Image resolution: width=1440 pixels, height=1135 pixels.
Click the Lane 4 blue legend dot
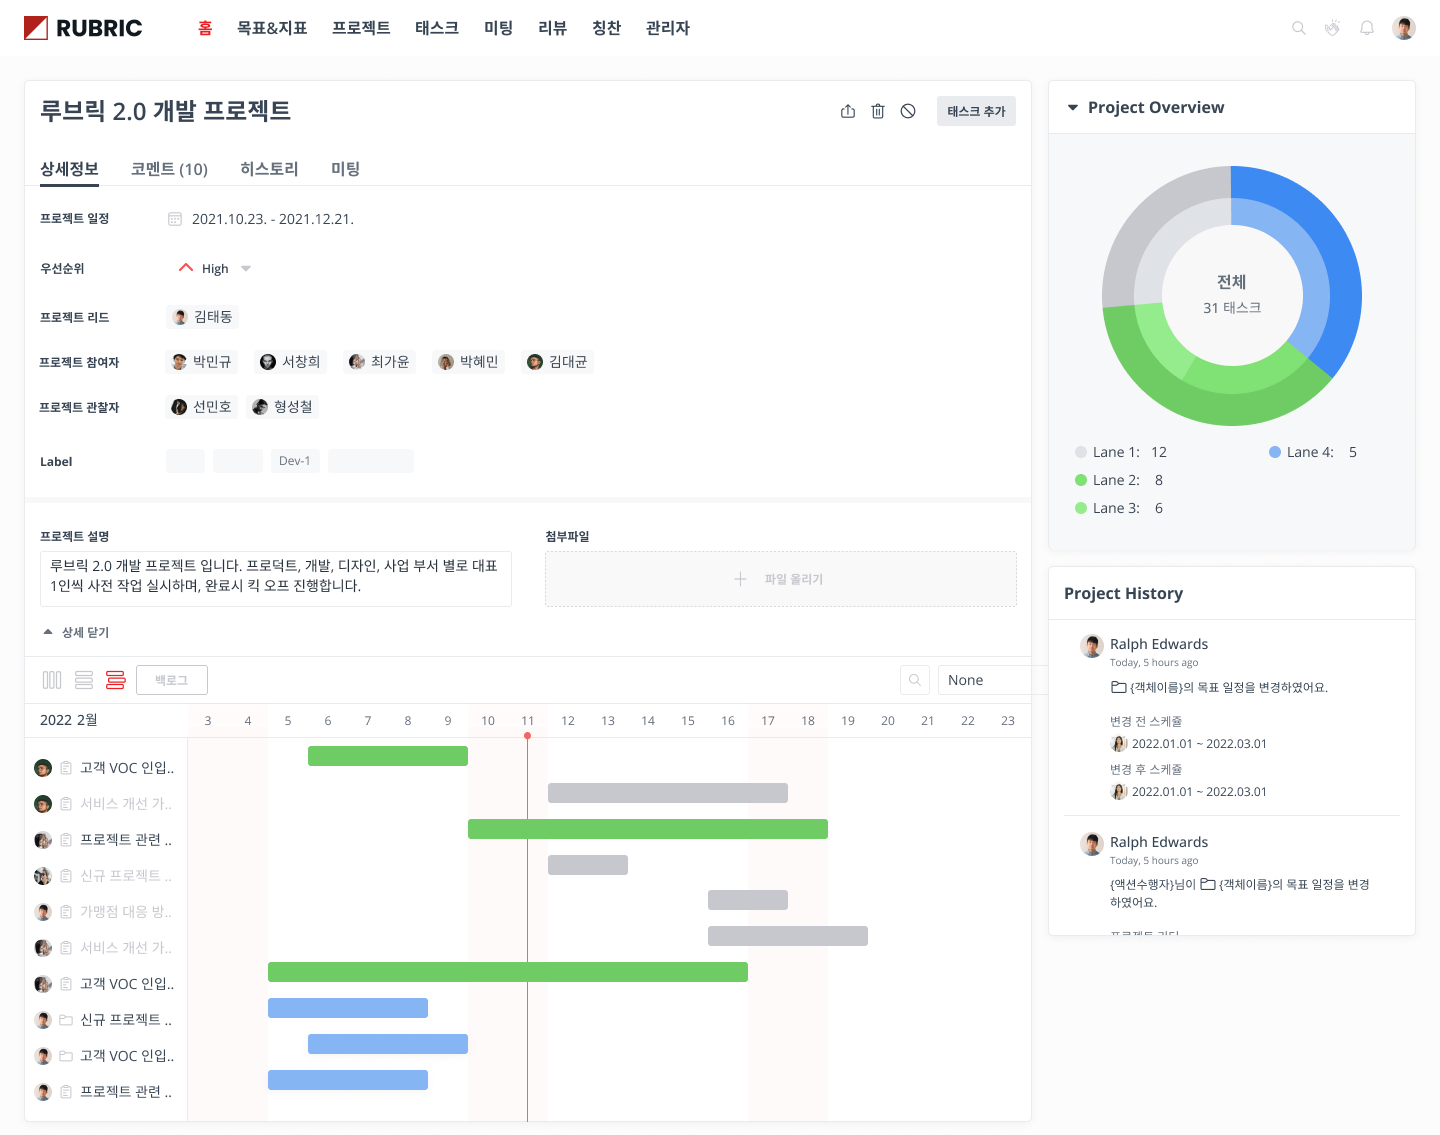[1275, 452]
